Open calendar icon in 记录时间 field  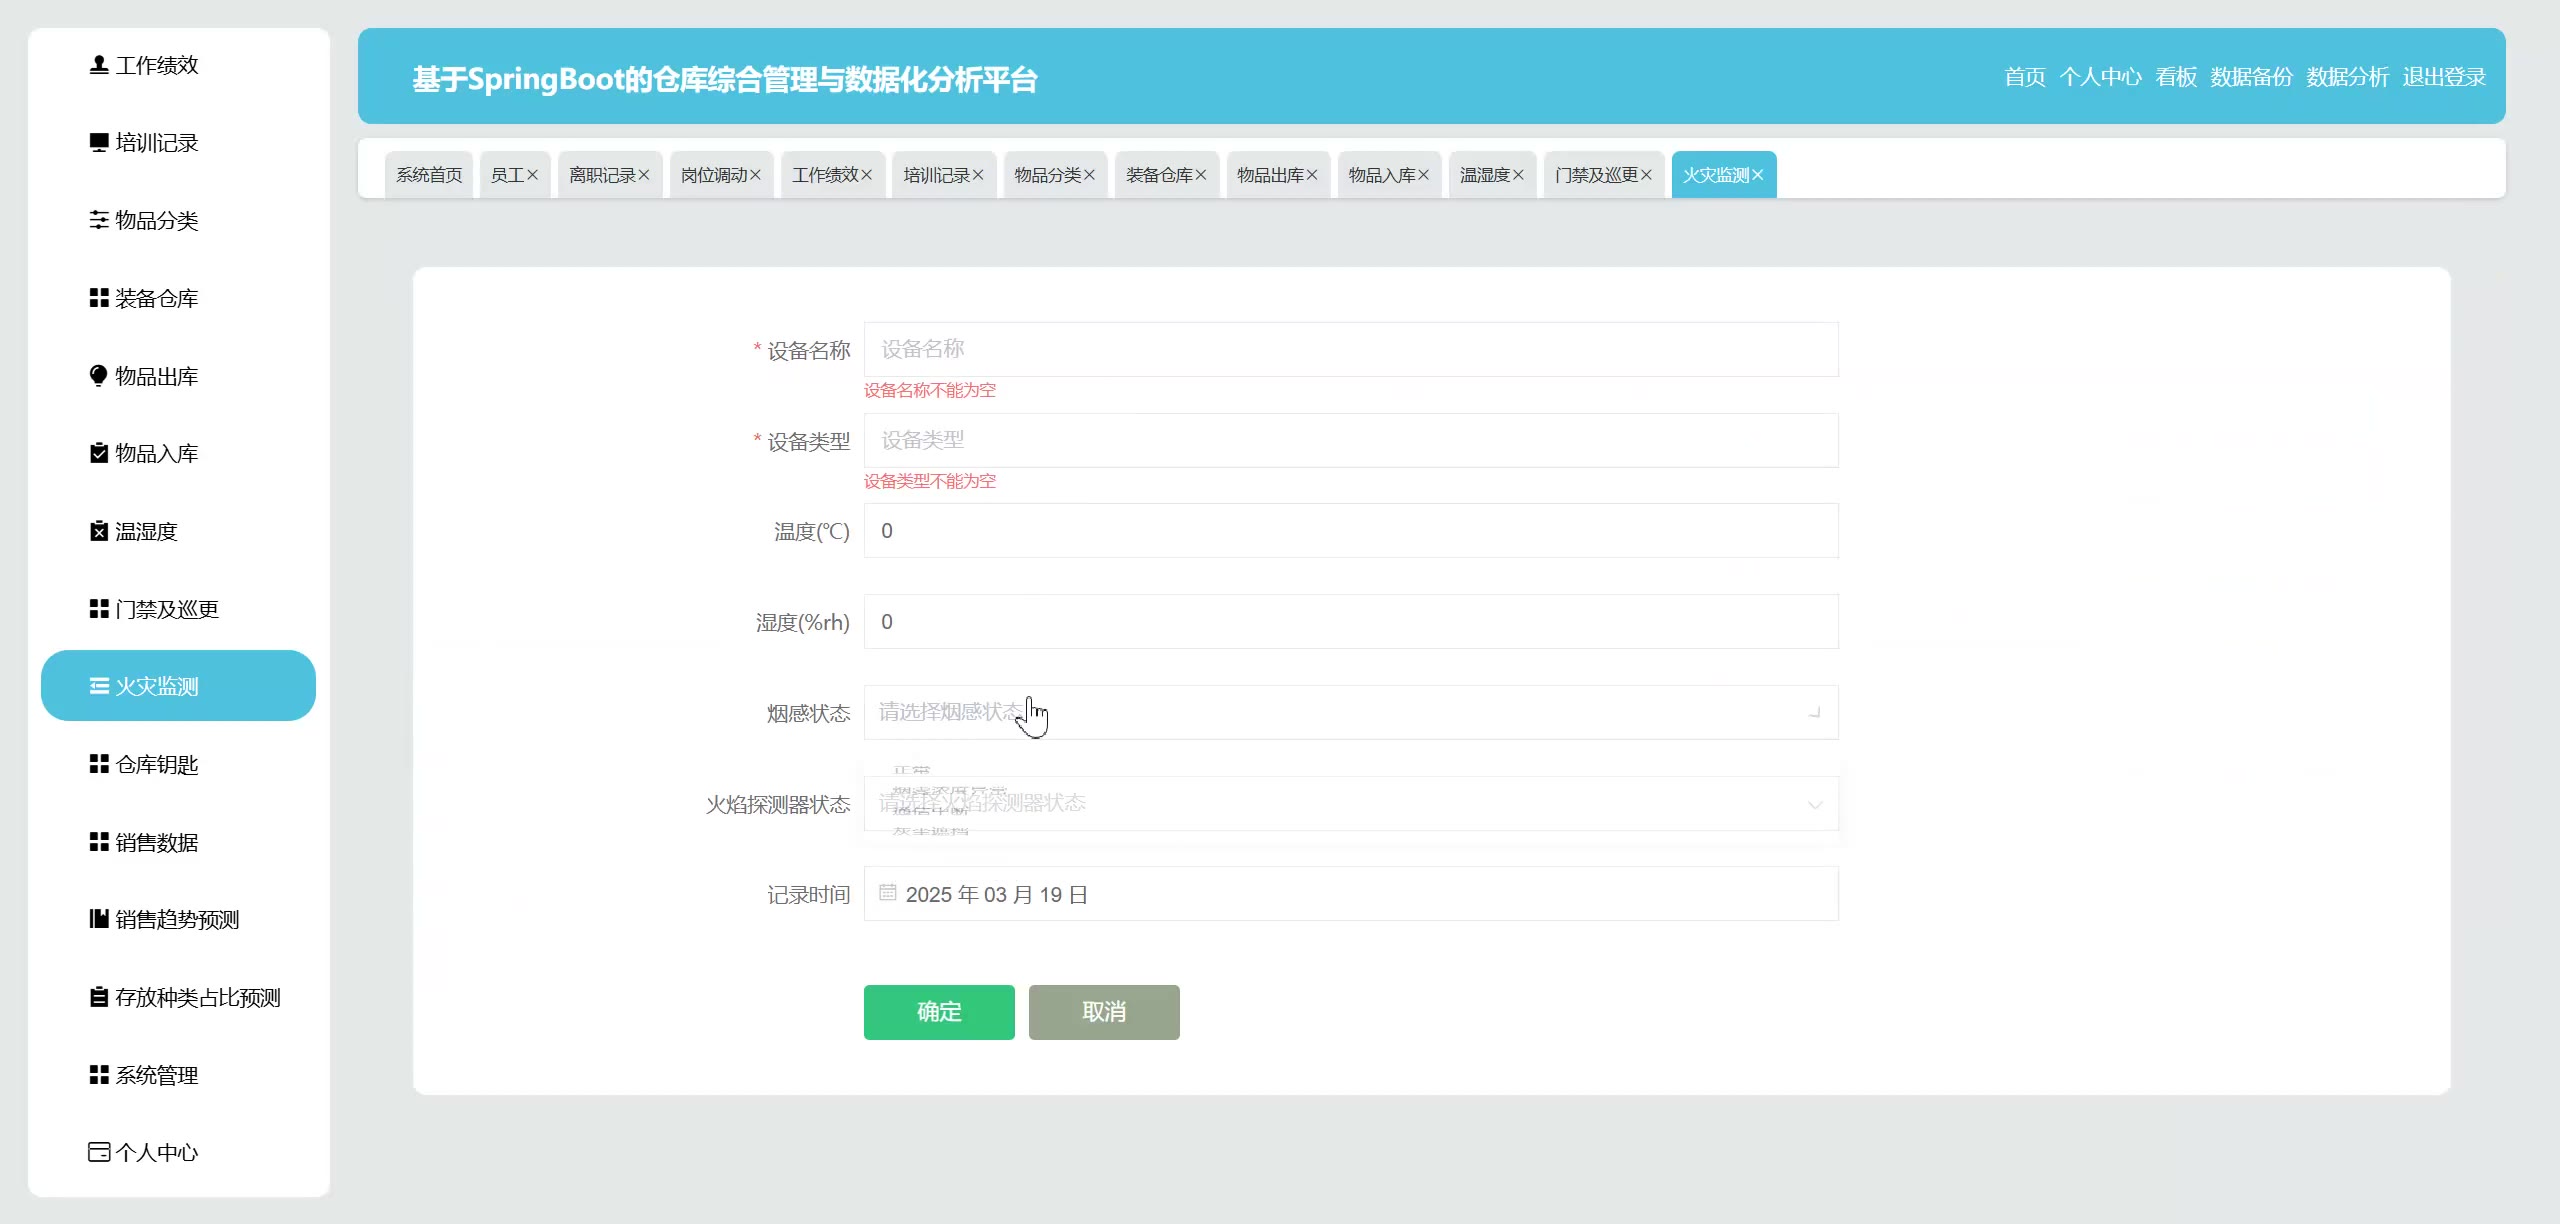click(887, 893)
